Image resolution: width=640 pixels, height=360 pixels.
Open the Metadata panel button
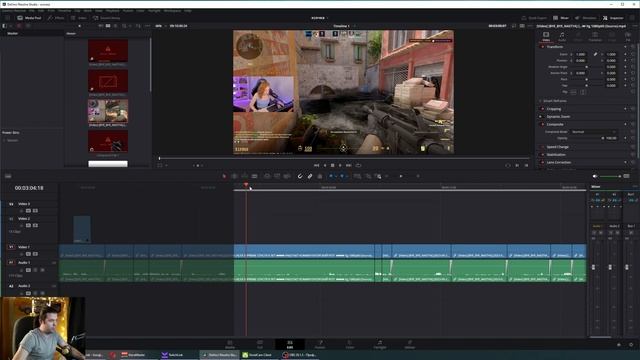click(586, 18)
